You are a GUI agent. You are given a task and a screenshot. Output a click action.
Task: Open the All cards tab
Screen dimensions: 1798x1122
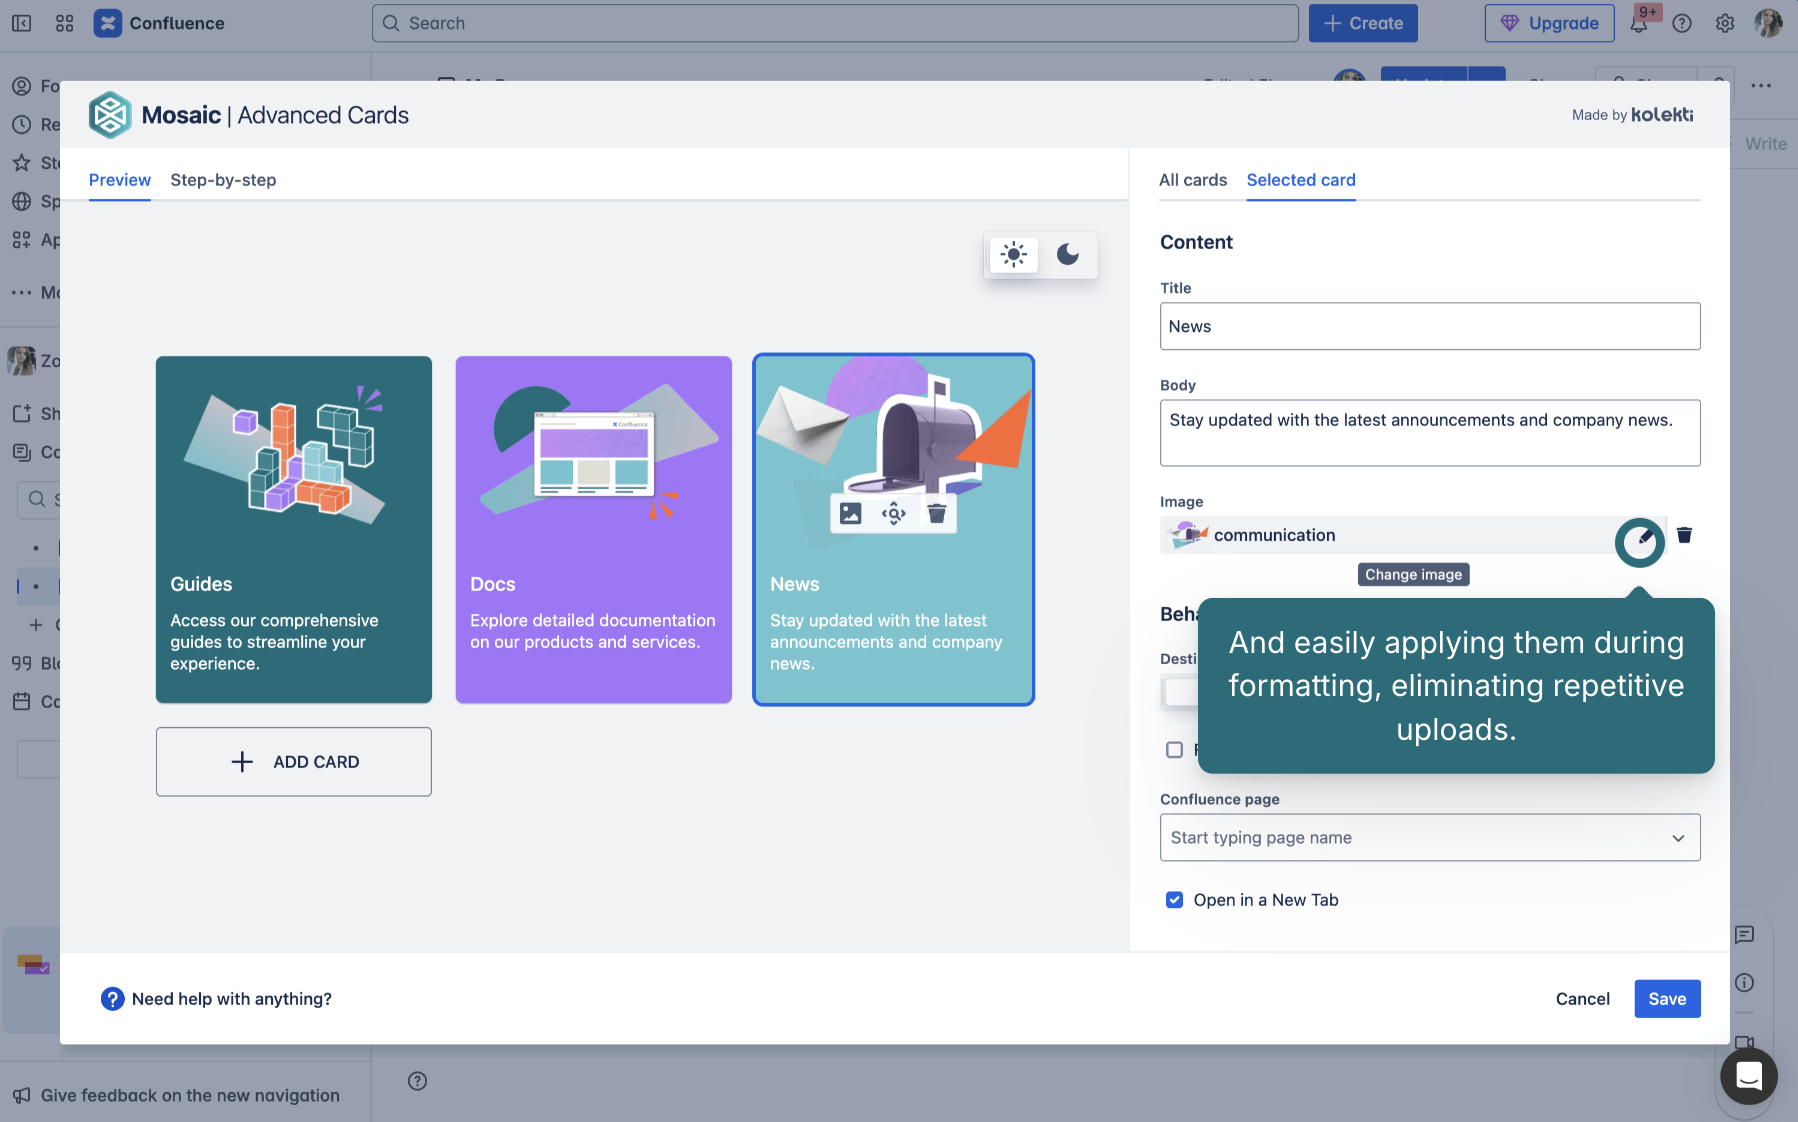[1193, 180]
